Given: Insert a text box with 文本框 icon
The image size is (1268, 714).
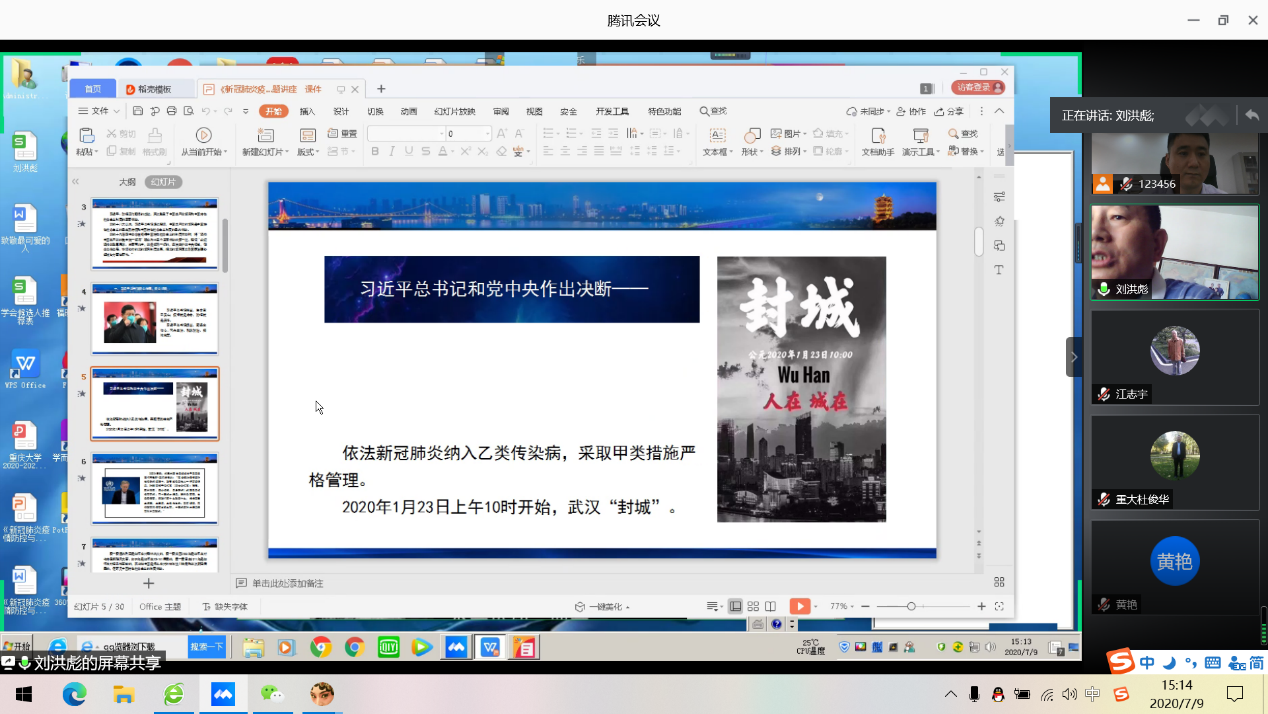Looking at the screenshot, I should click(x=716, y=135).
